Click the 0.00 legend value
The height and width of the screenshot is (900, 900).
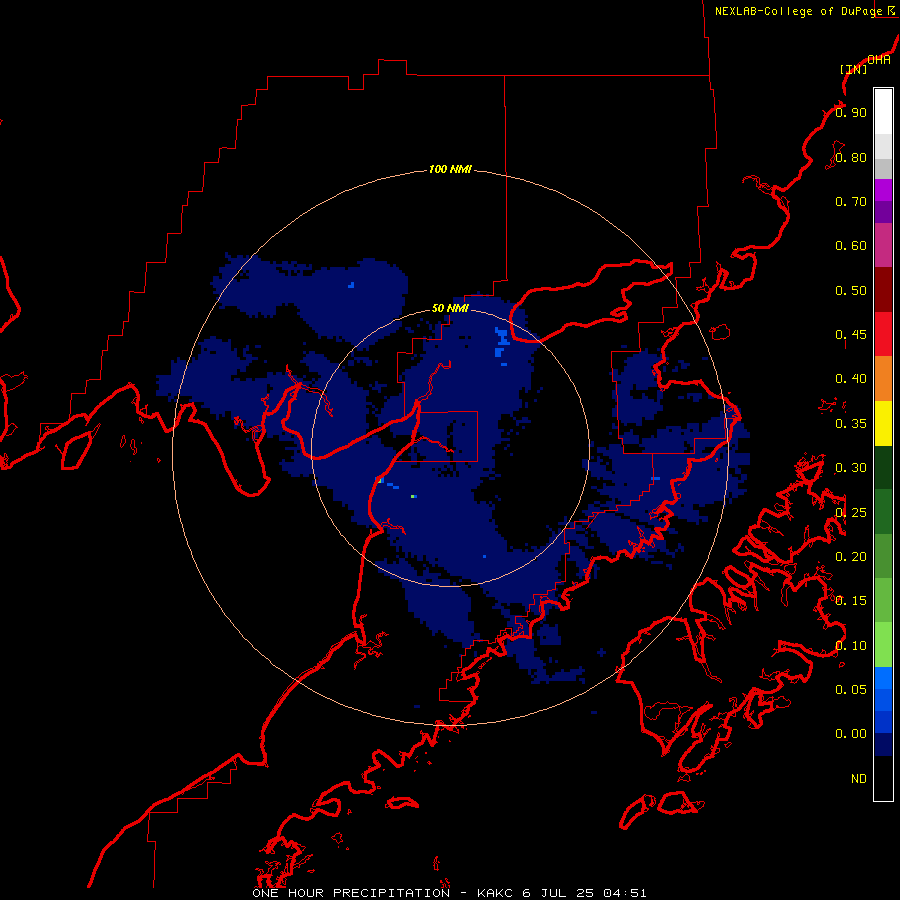(851, 734)
